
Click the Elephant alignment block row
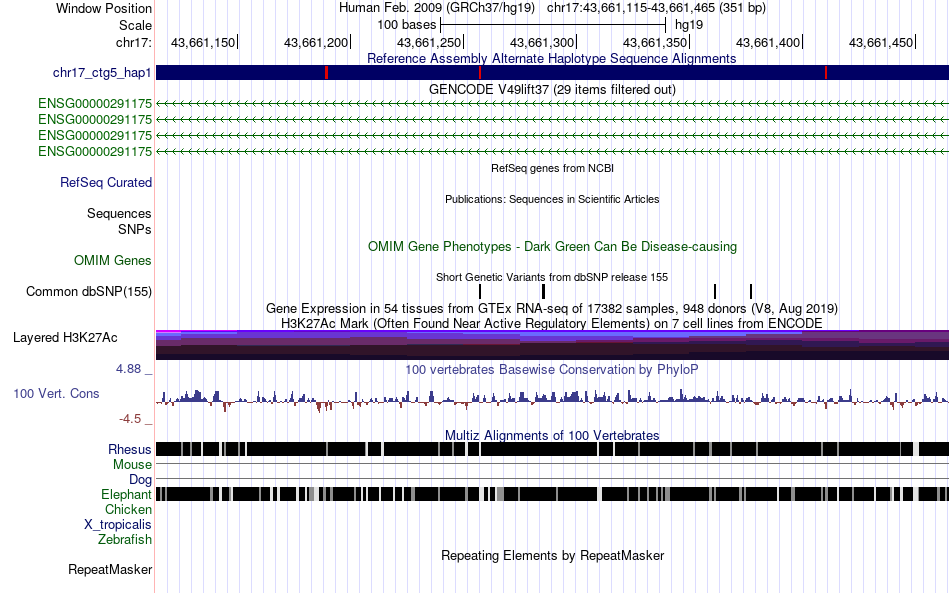pos(552,494)
